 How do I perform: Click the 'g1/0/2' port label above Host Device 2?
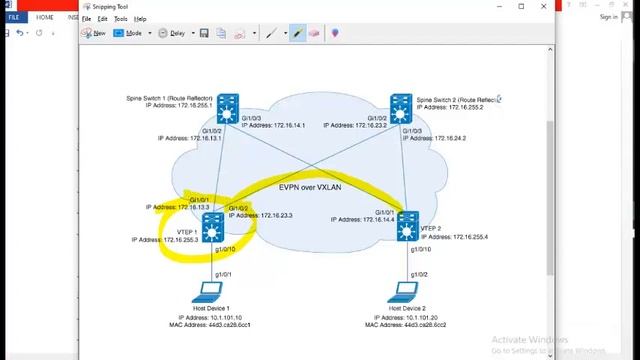[419, 275]
